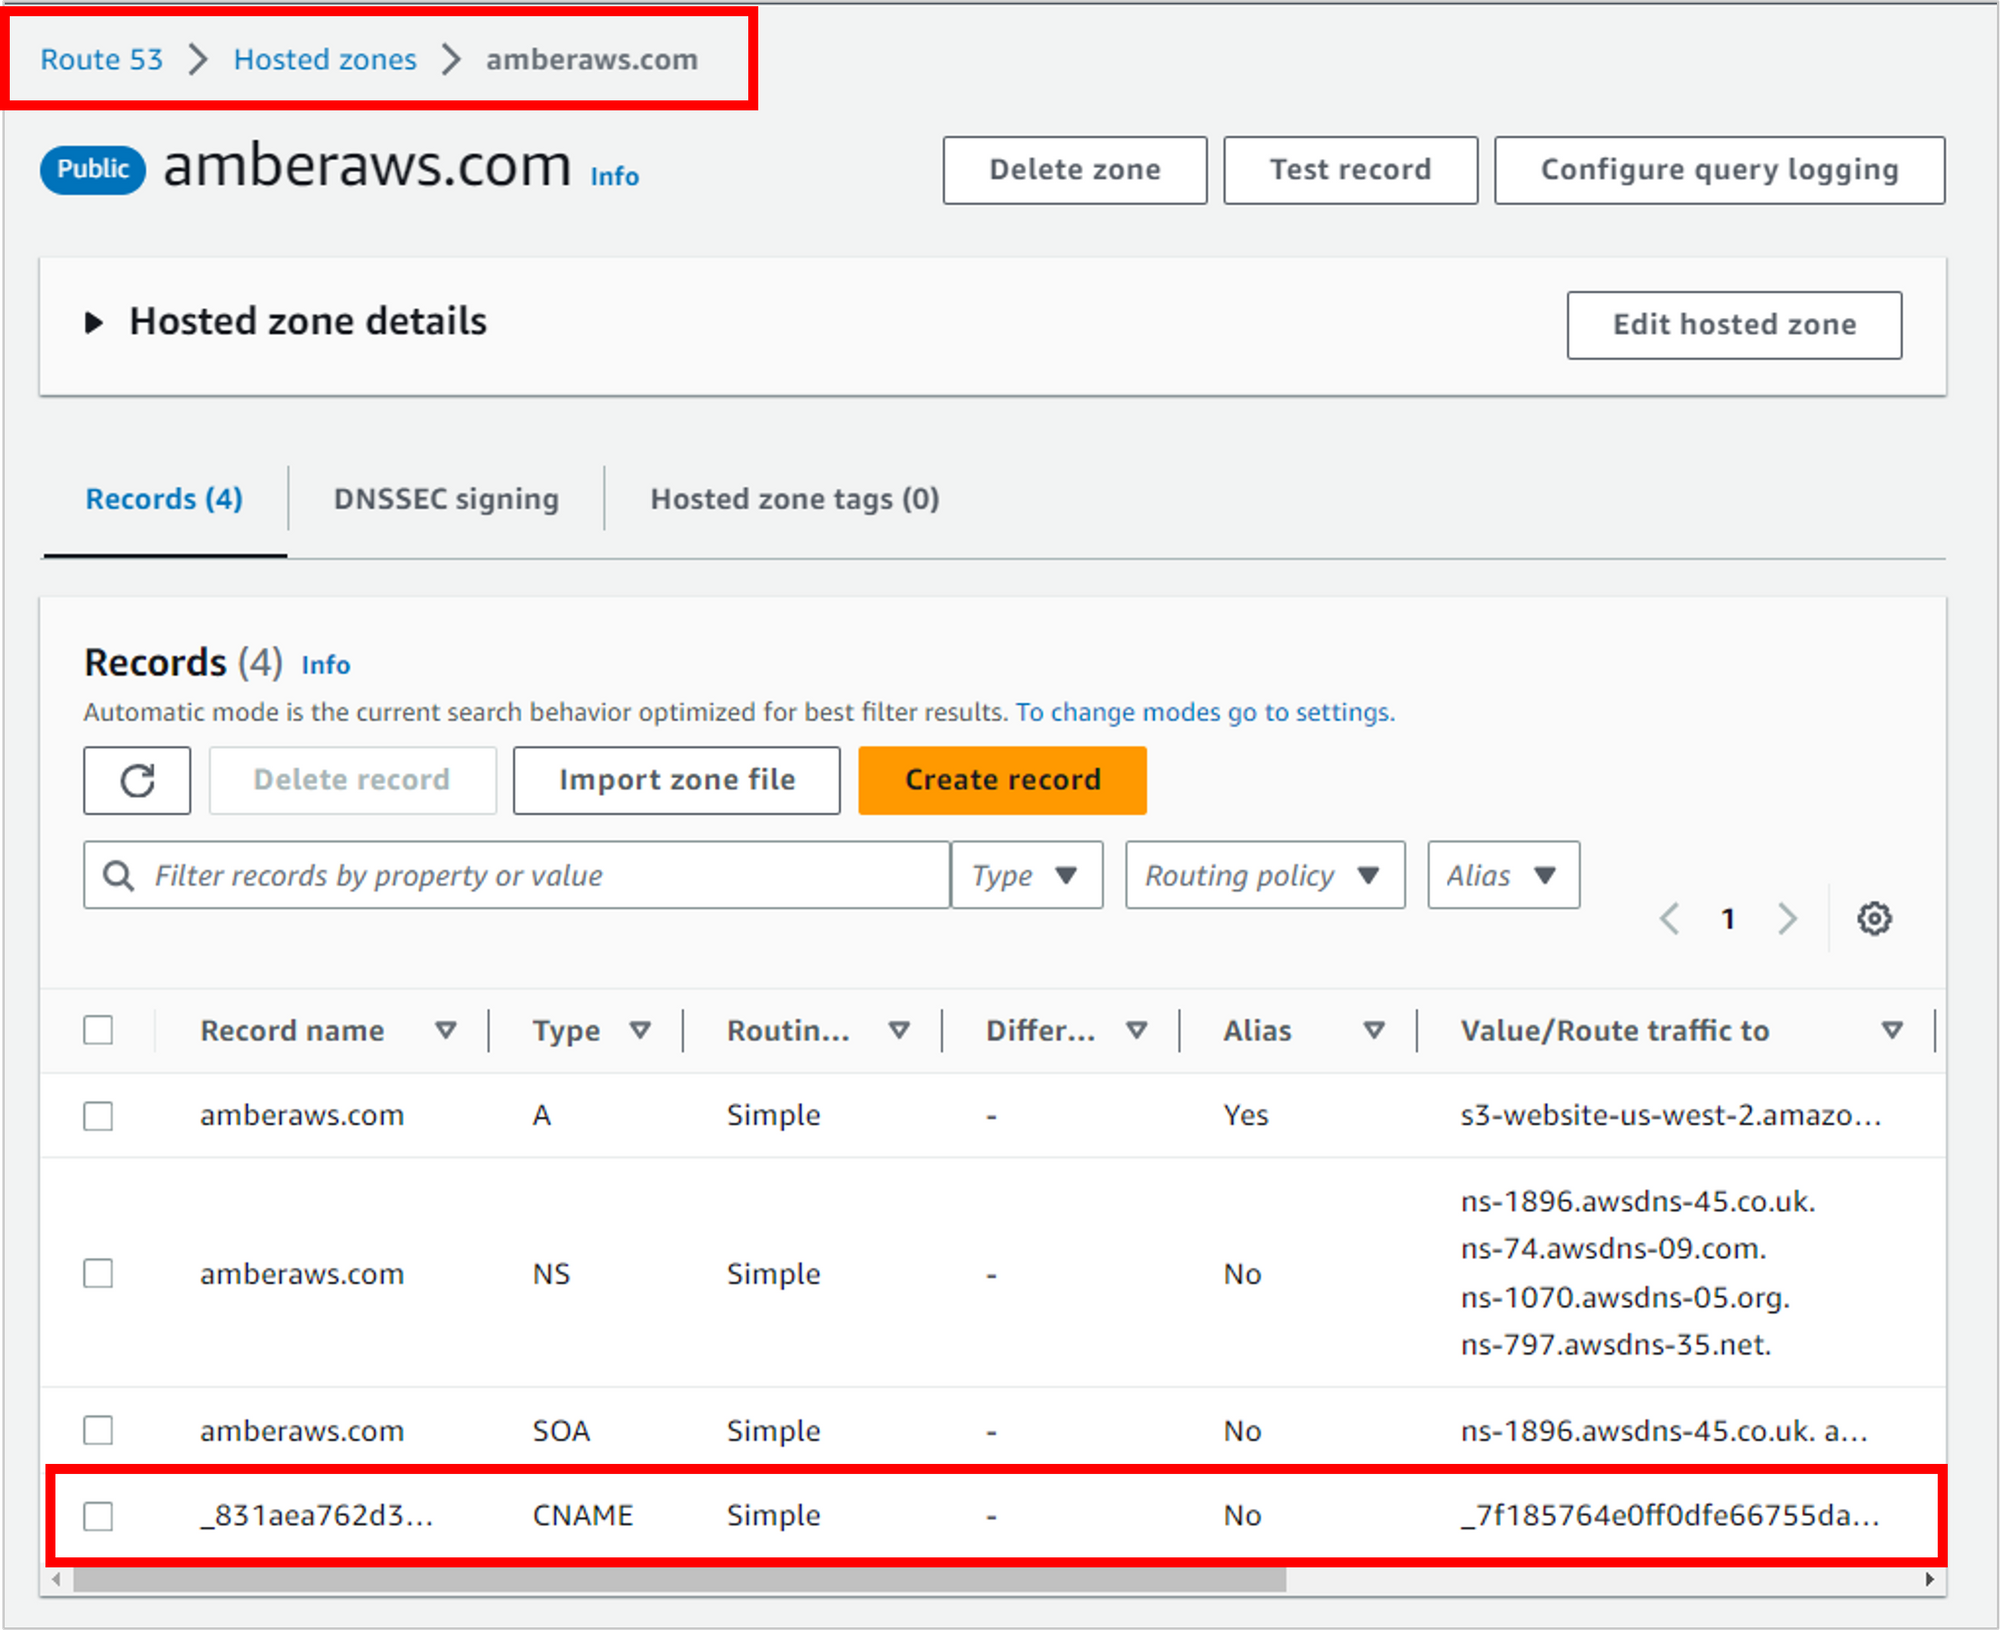Screen dimensions: 2000x1630
Task: Click the SOA type cell
Action: coord(561,1430)
